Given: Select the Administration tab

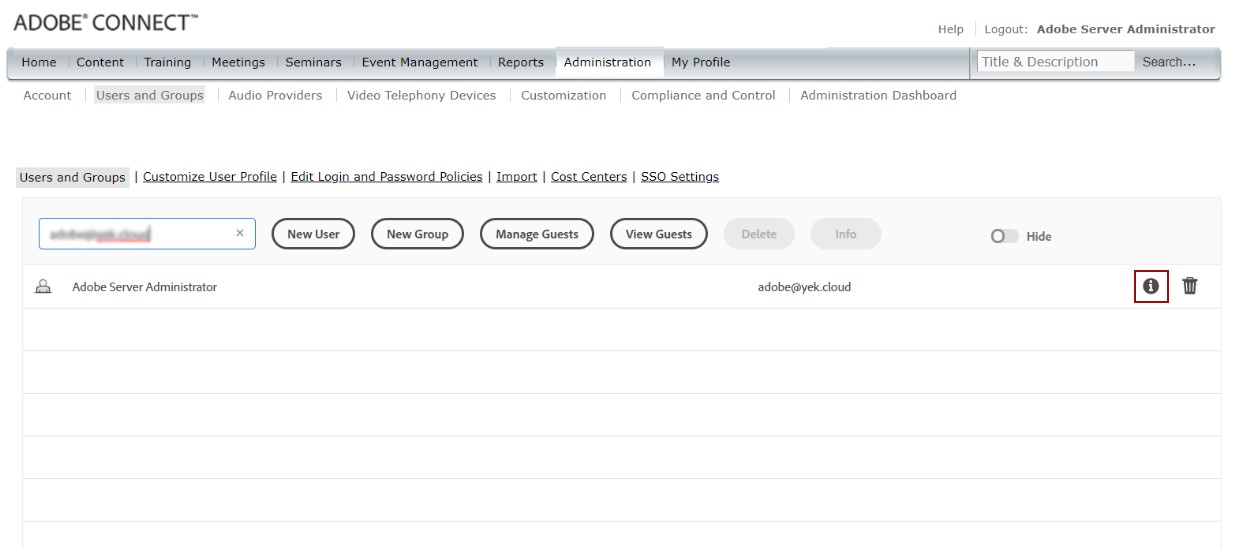Looking at the screenshot, I should tap(608, 62).
